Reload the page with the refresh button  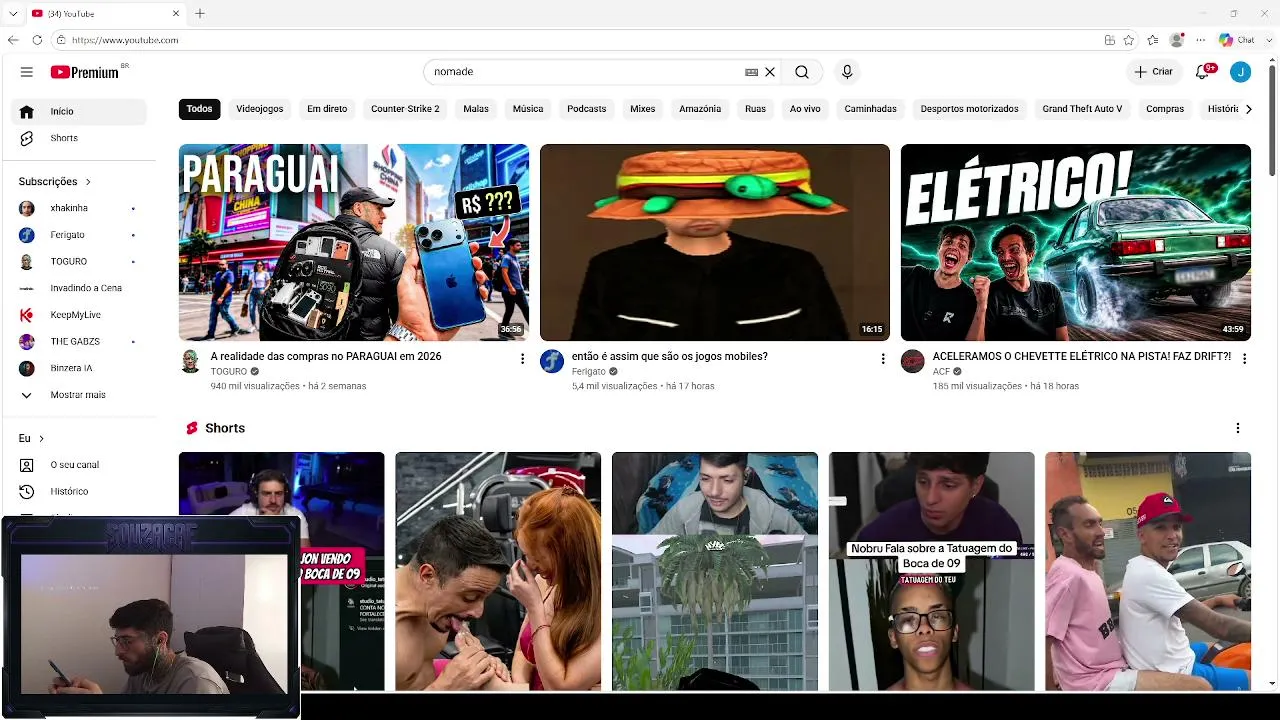(x=37, y=40)
